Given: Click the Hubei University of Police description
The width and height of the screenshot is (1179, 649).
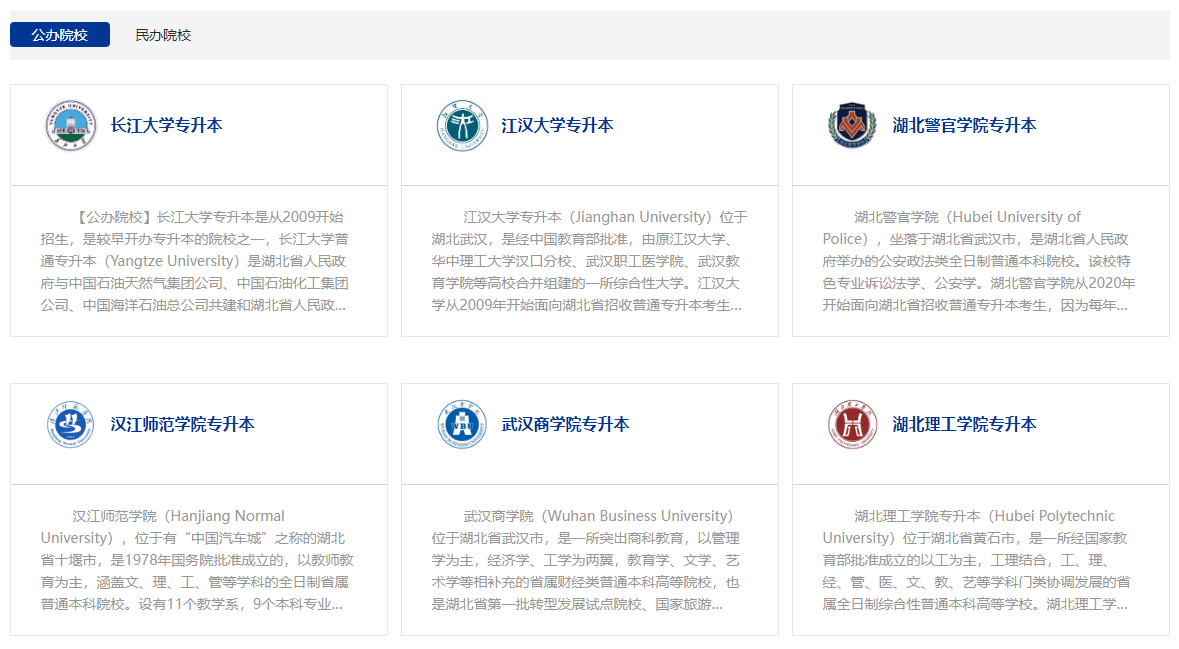Looking at the screenshot, I should coord(979,261).
